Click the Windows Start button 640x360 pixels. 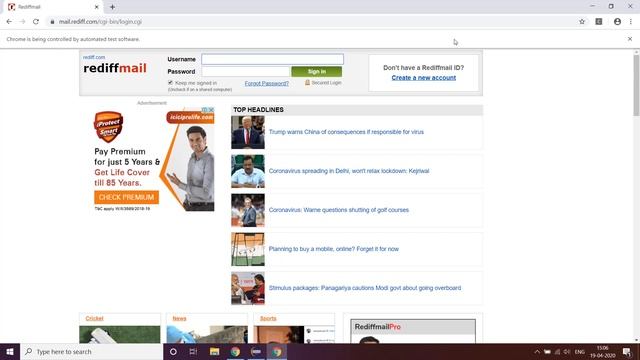point(10,351)
